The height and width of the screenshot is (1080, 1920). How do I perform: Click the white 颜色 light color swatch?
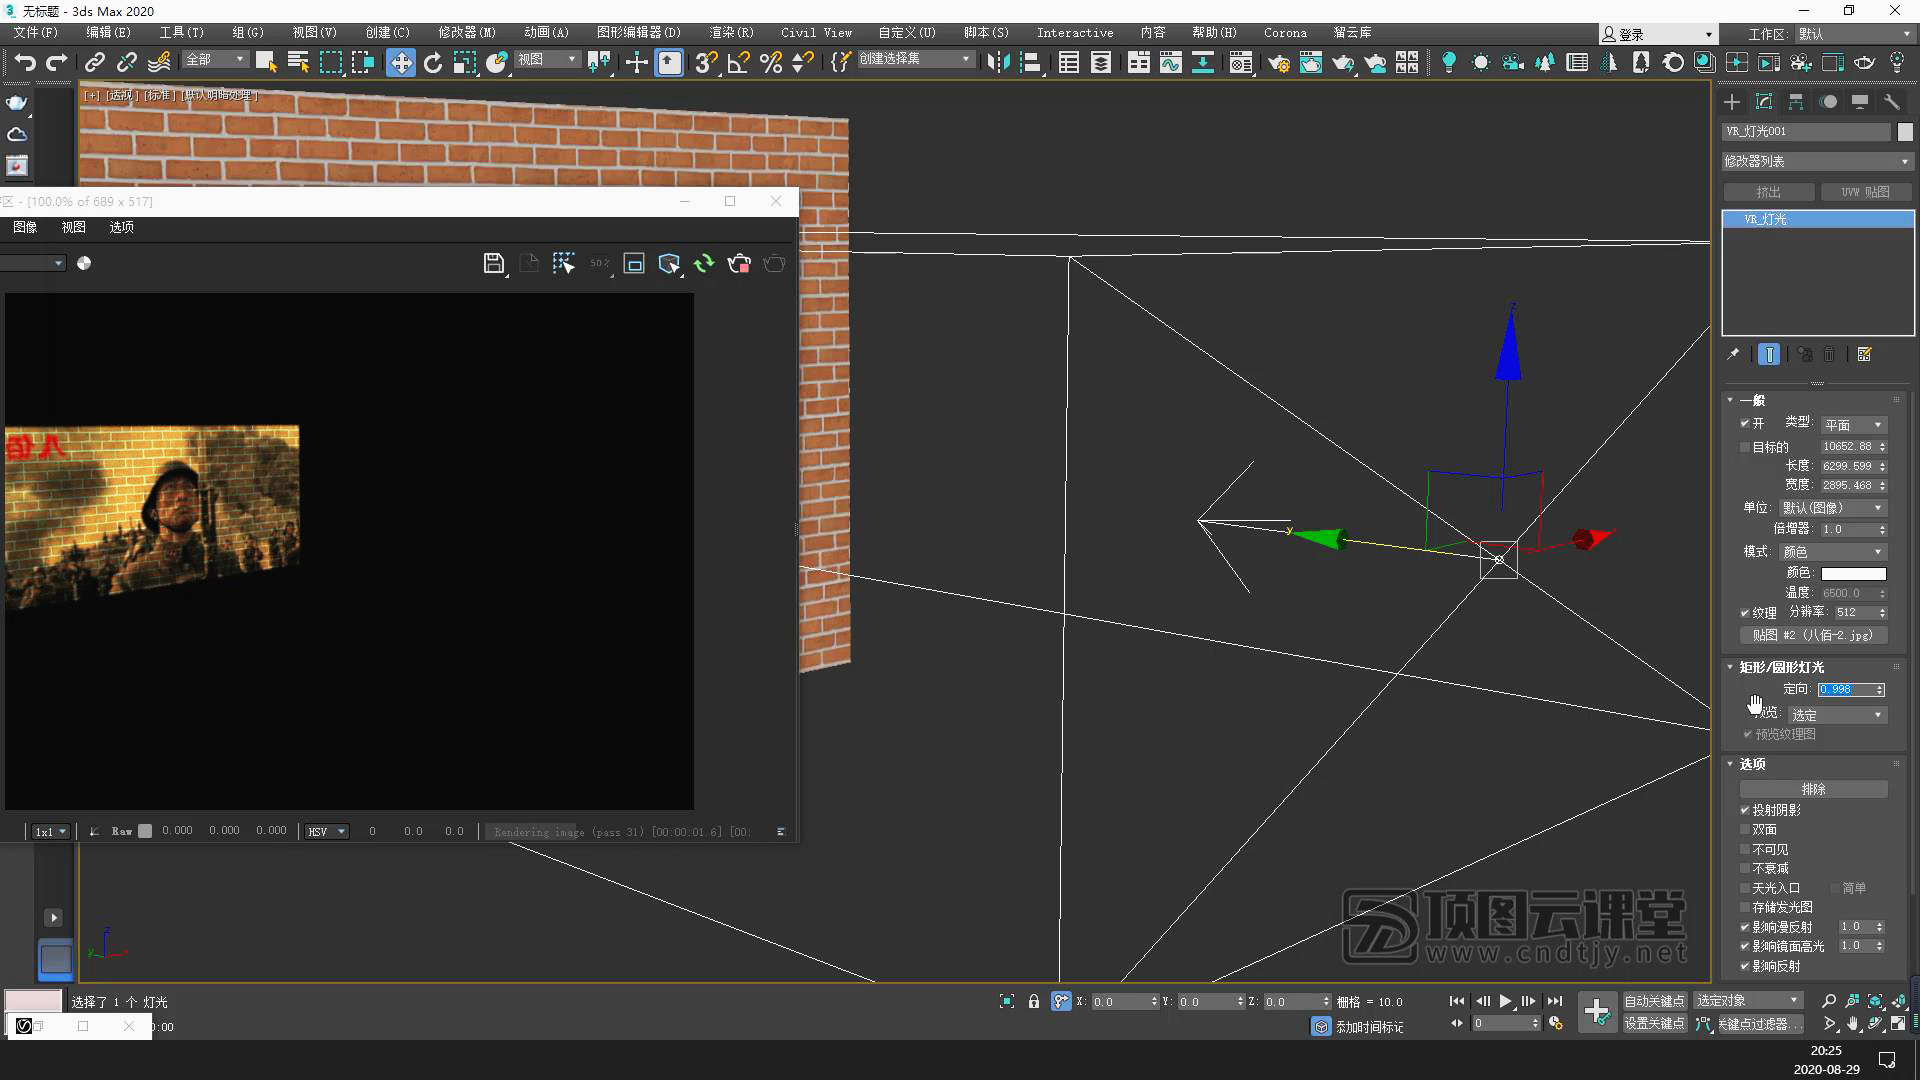point(1853,573)
